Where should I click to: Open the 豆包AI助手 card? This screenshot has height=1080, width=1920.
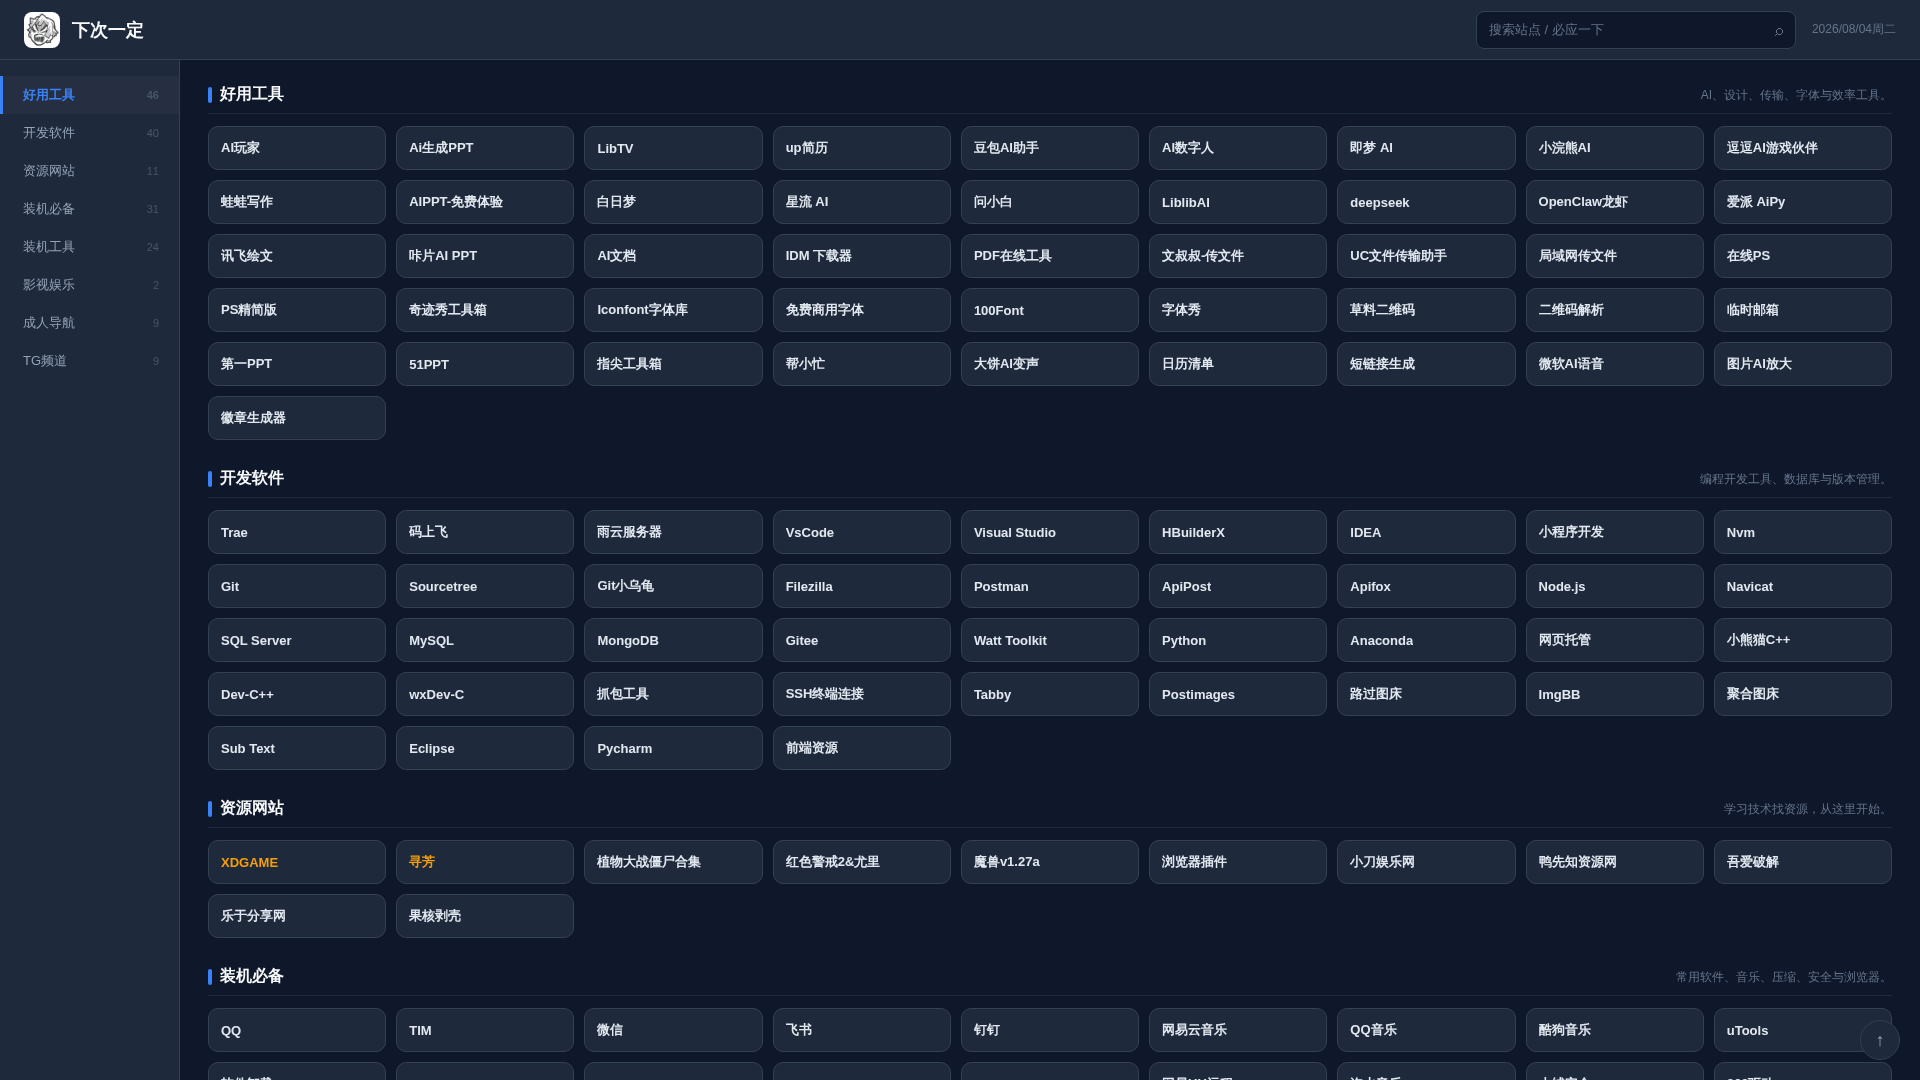[x=1050, y=148]
